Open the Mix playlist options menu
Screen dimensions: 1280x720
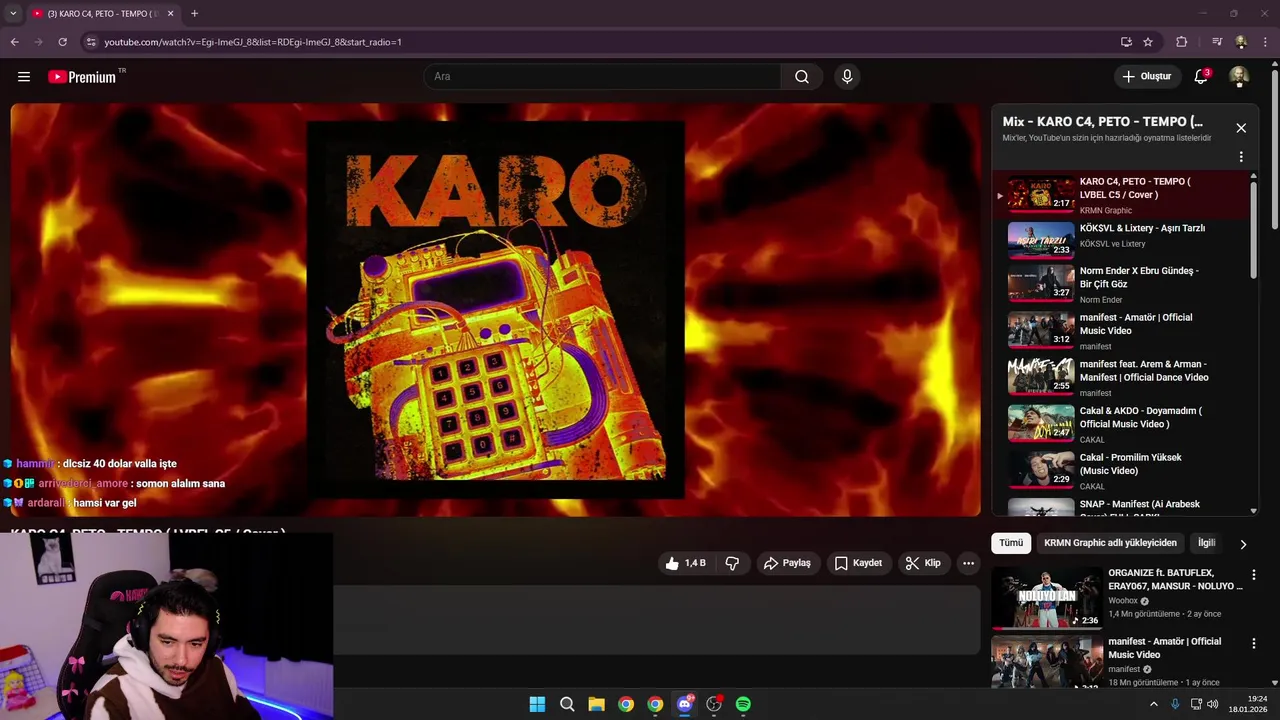tap(1241, 157)
